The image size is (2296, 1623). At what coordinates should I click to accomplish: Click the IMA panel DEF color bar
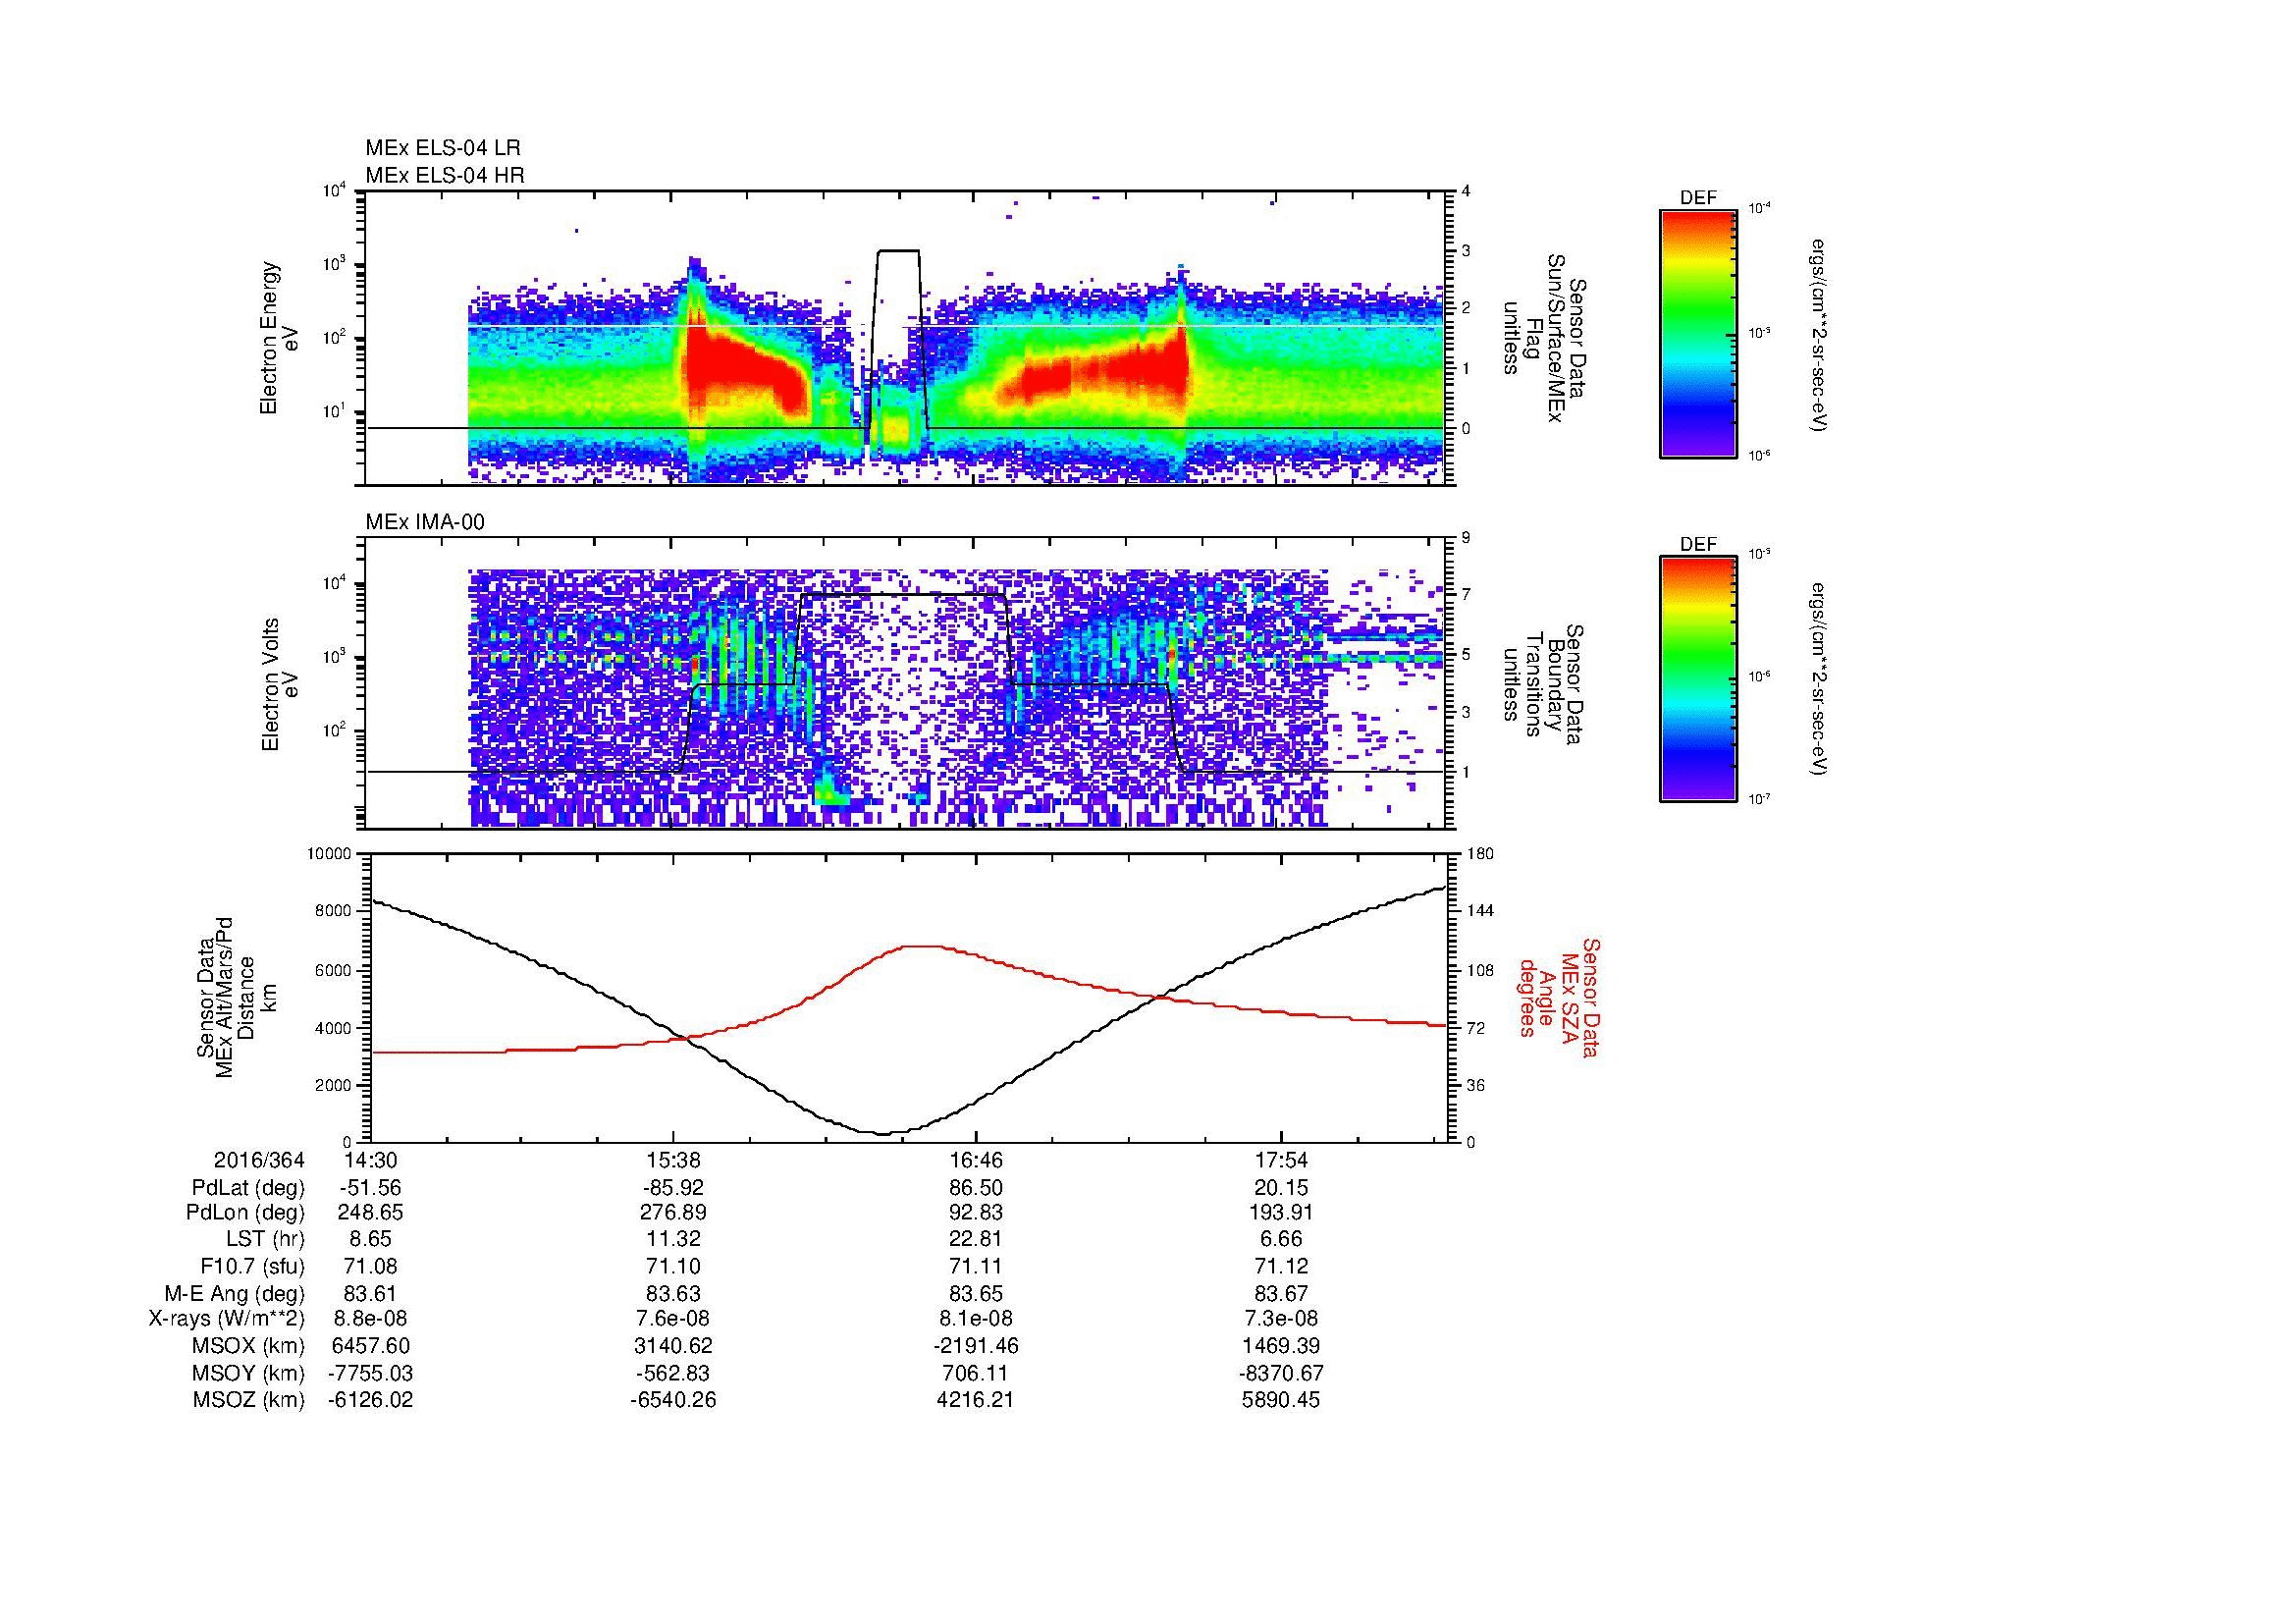[1697, 679]
